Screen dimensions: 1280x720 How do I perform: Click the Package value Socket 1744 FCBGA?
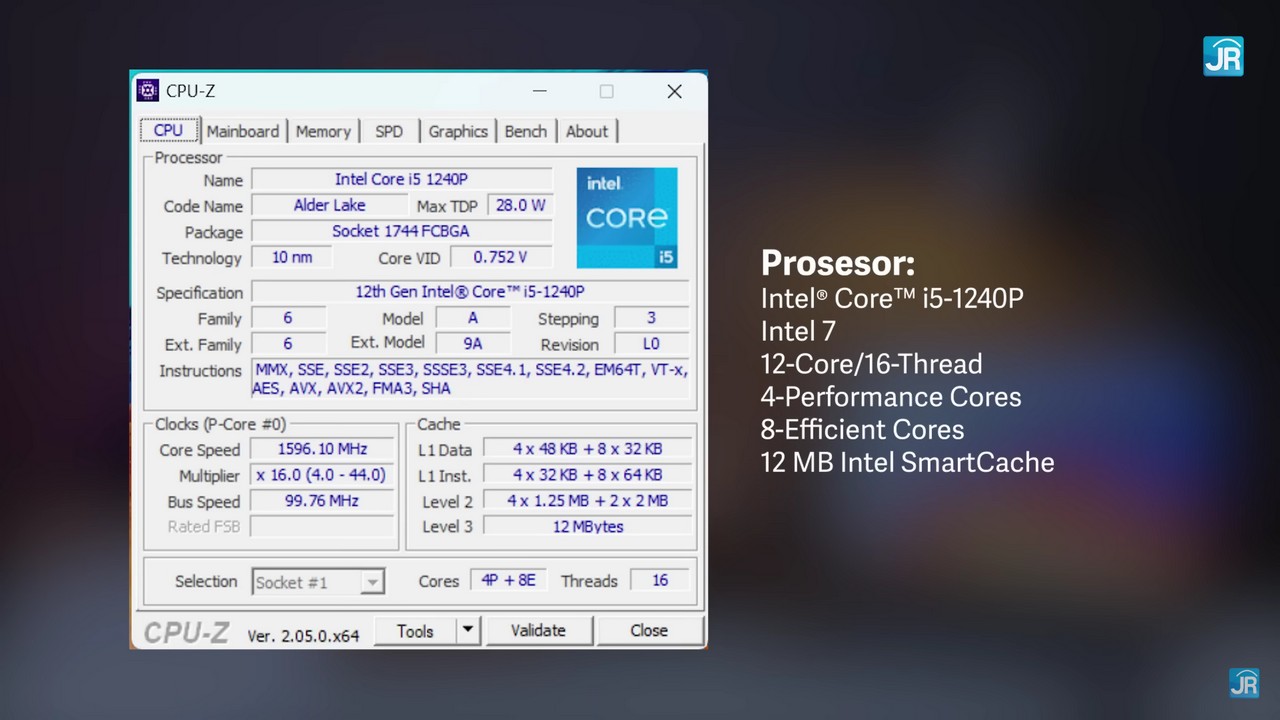(401, 231)
